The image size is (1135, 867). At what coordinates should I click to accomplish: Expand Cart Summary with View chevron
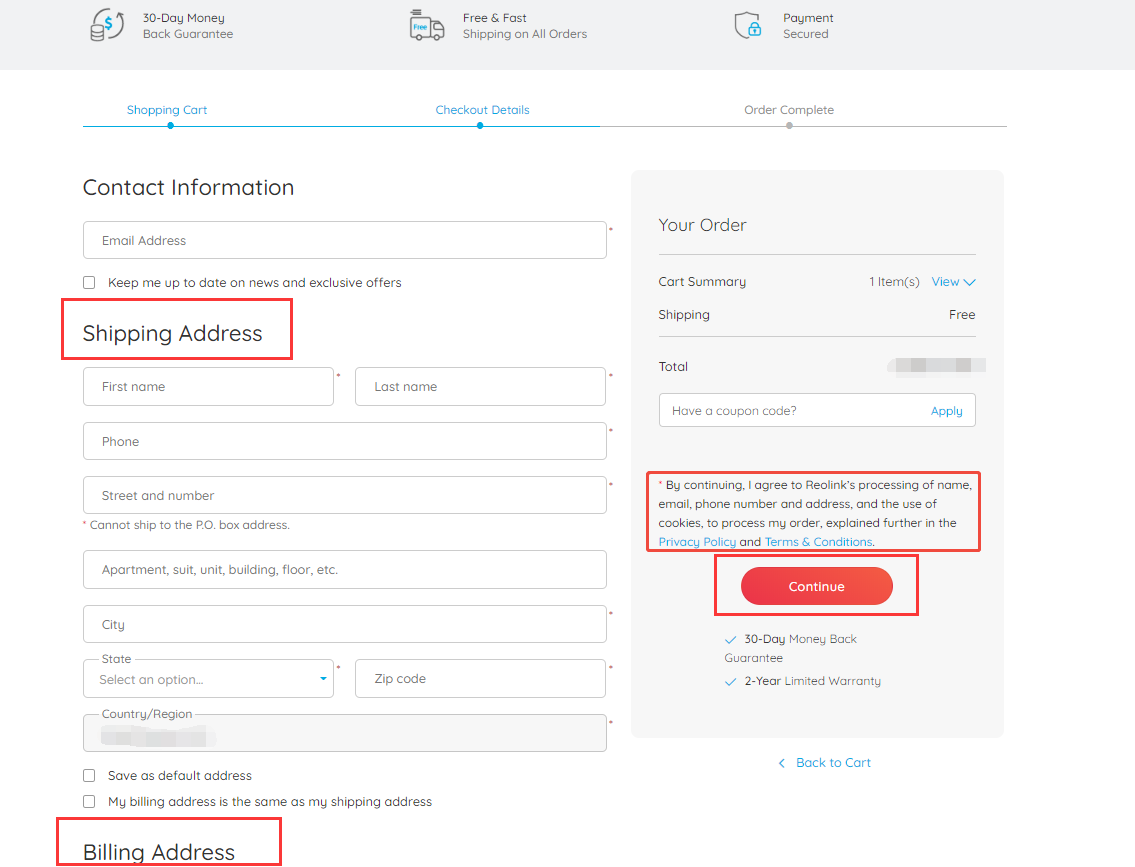tap(953, 282)
